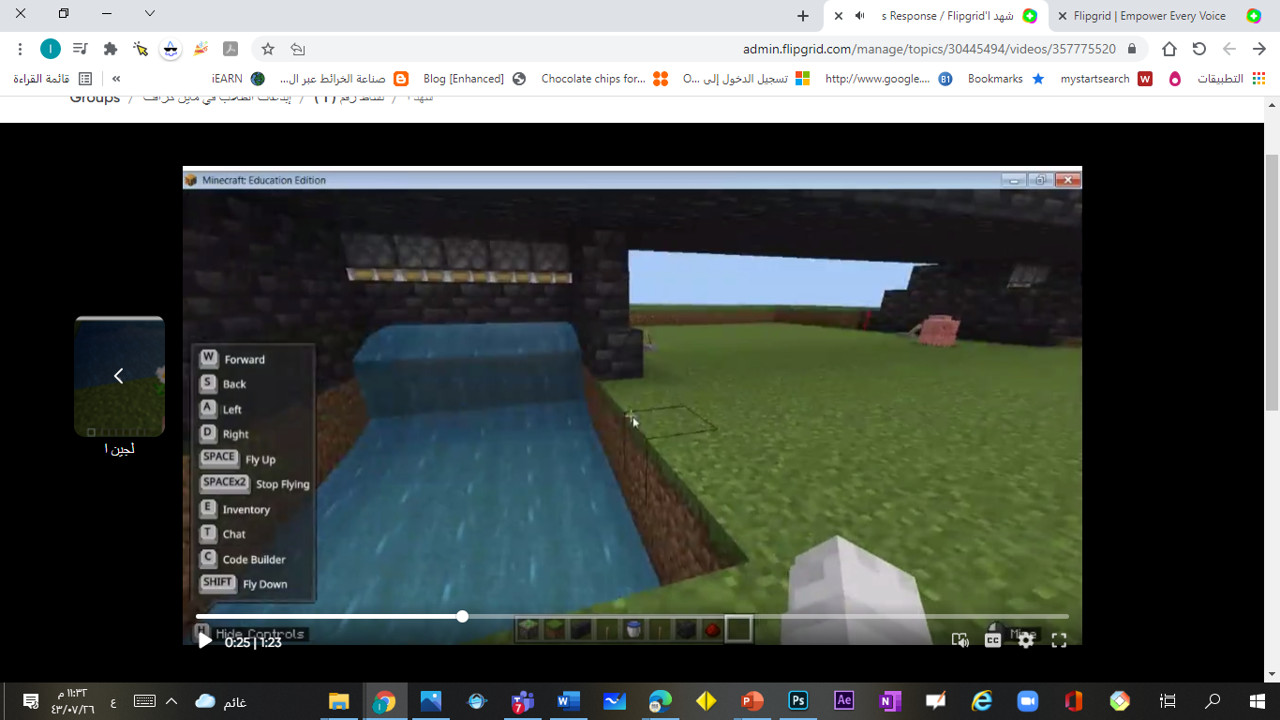Open Microsoft Word from the taskbar
Viewport: 1280px width, 720px height.
tap(568, 701)
